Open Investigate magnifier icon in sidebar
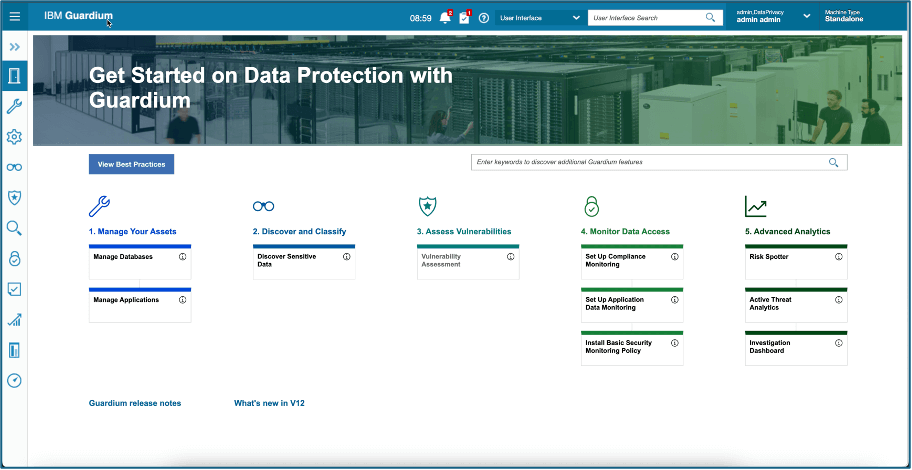The width and height of the screenshot is (912, 470). click(x=15, y=228)
